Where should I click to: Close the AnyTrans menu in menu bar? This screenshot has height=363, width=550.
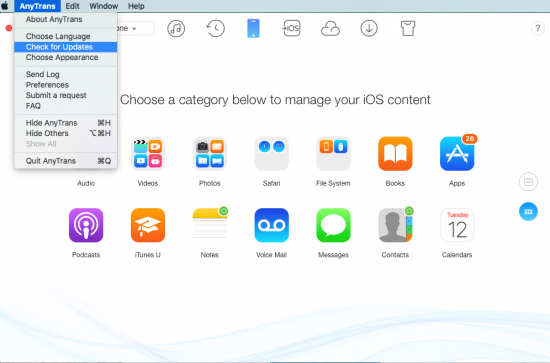(38, 6)
